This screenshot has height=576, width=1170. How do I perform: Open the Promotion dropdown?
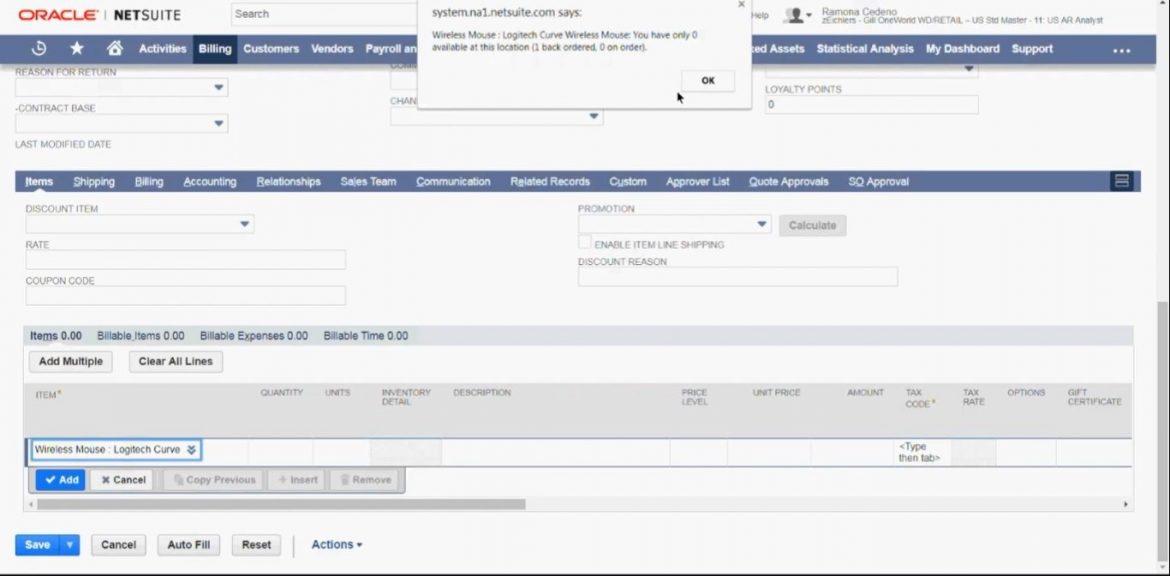(761, 224)
